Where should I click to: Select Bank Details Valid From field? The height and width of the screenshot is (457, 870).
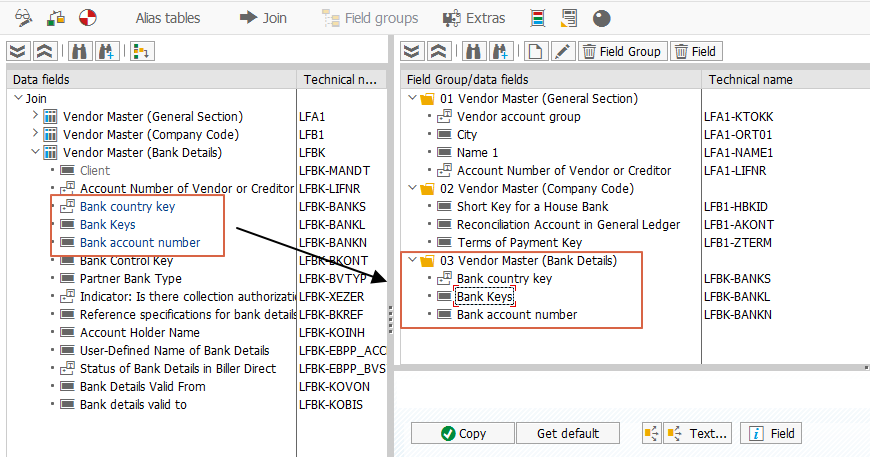coord(143,387)
